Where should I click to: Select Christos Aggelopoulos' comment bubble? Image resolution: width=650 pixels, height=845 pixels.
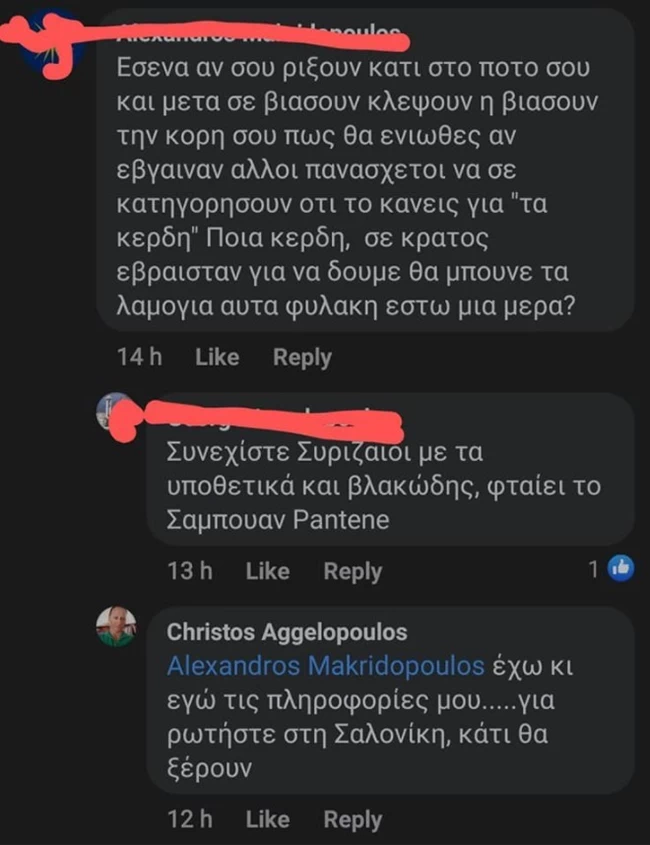point(390,700)
